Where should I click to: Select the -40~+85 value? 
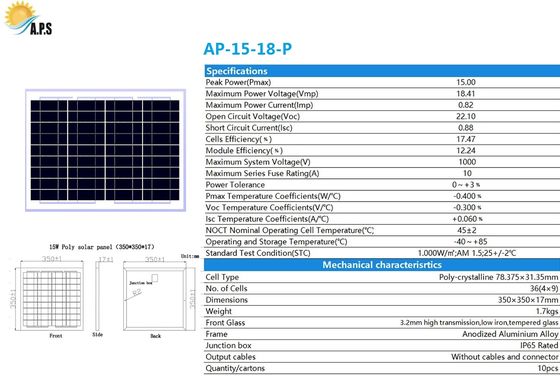[x=471, y=242]
